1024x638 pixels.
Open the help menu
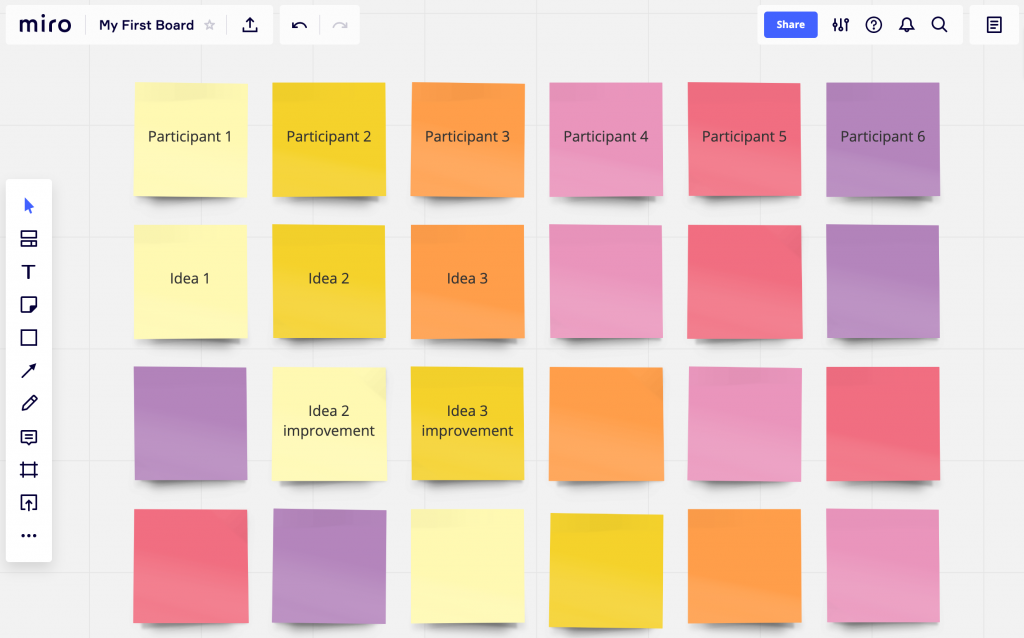coord(873,24)
